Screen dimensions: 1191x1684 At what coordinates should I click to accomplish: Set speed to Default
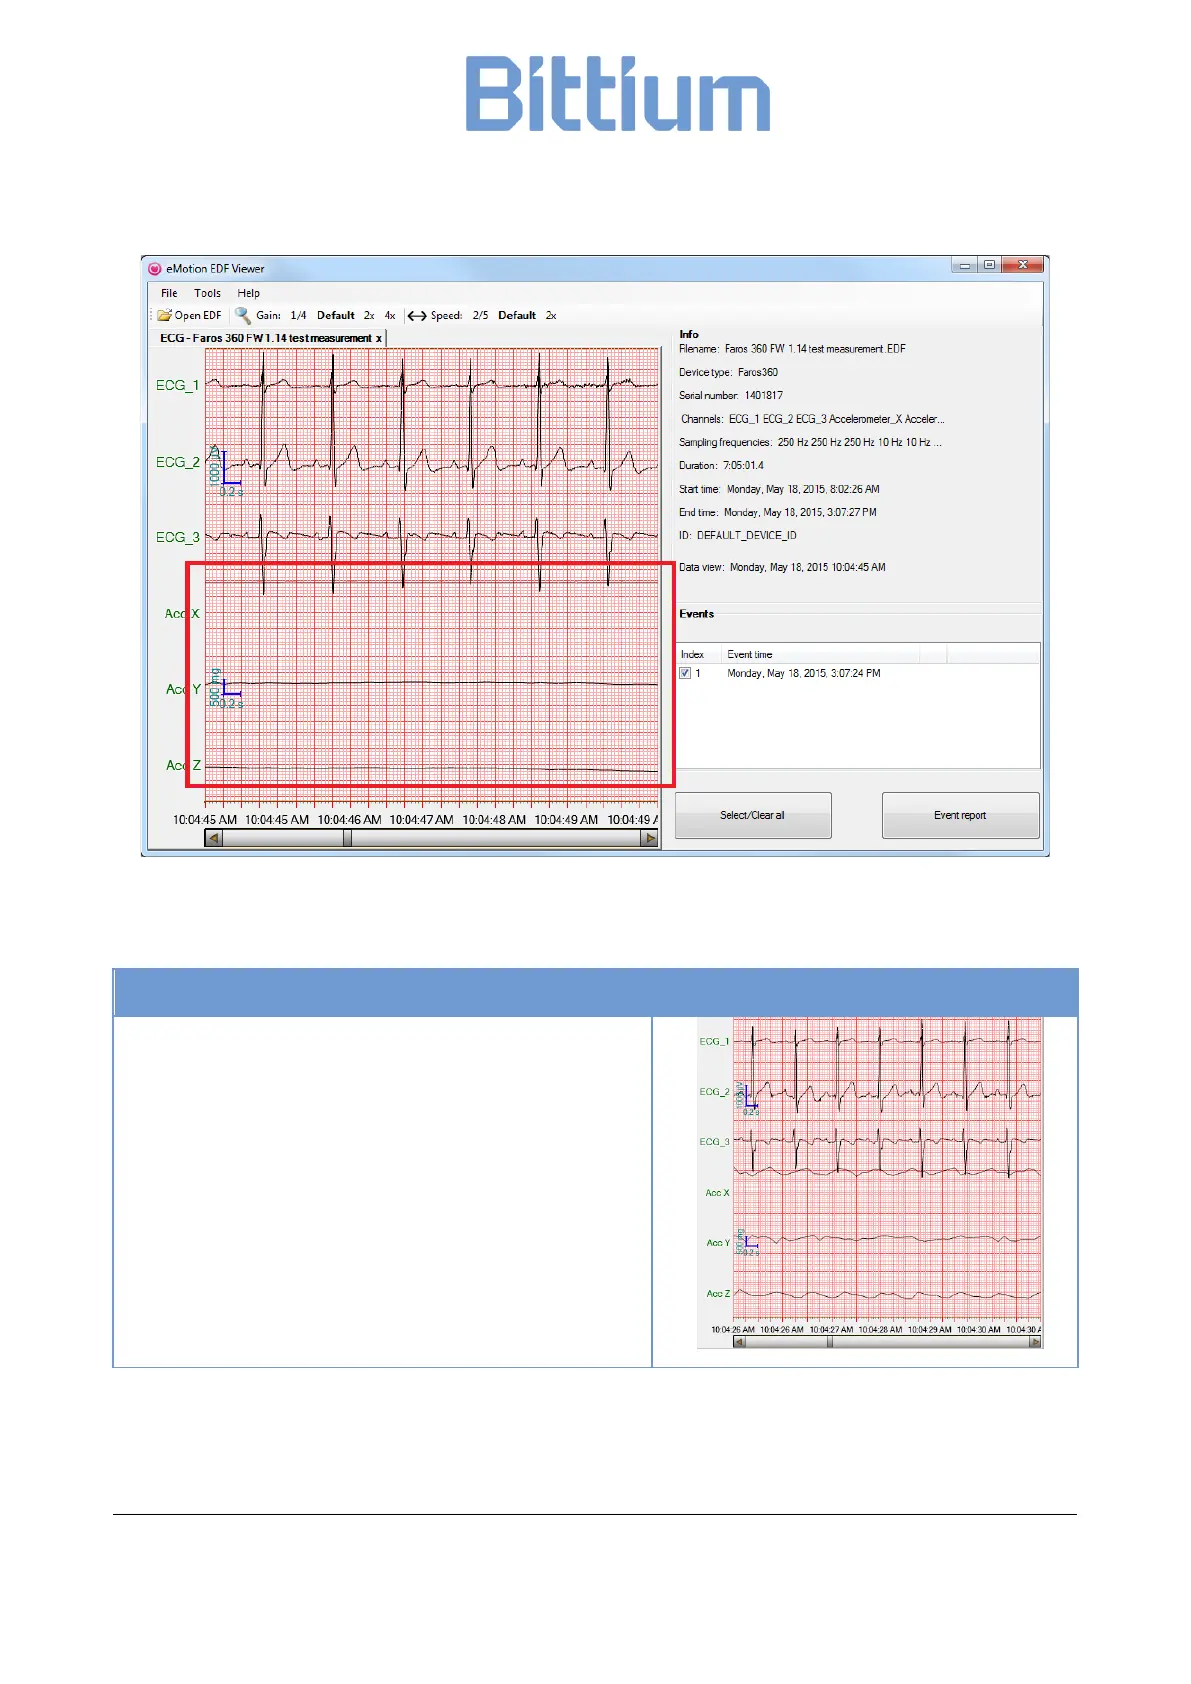[x=517, y=315]
